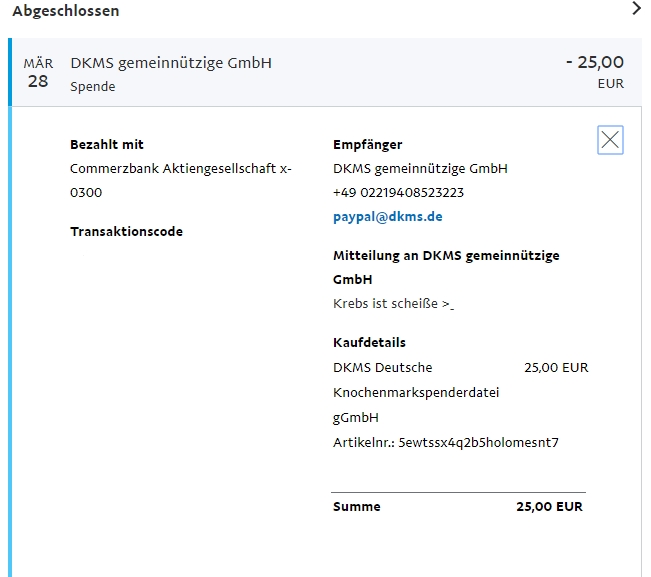Close the transaction details panel
The height and width of the screenshot is (577, 651).
[610, 140]
